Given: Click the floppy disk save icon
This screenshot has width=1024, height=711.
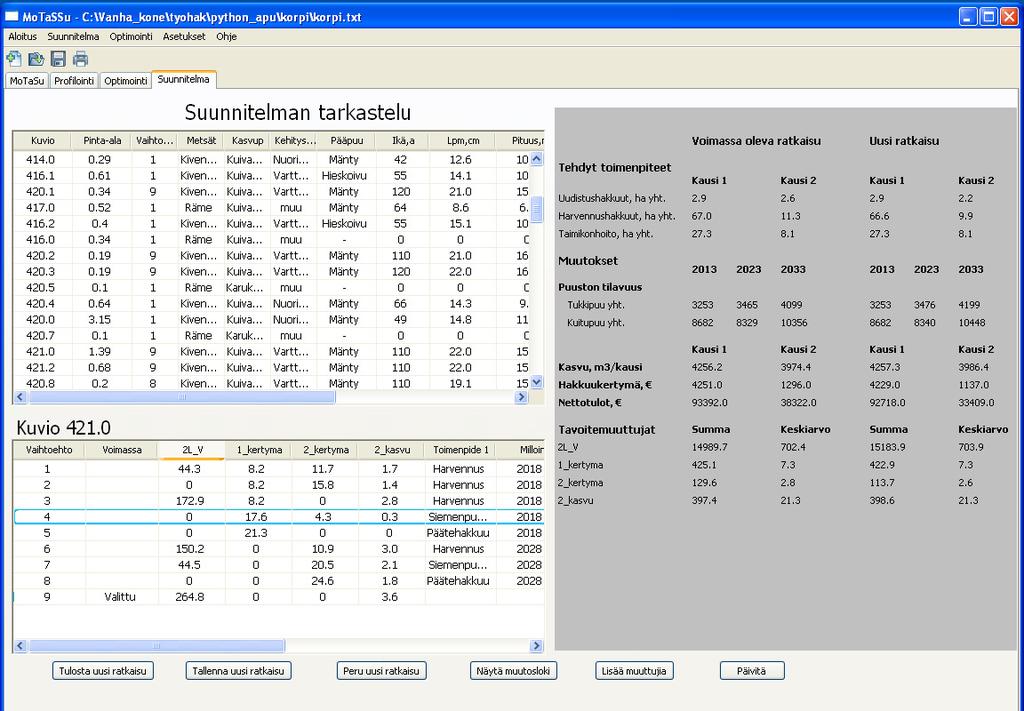Looking at the screenshot, I should pos(58,59).
